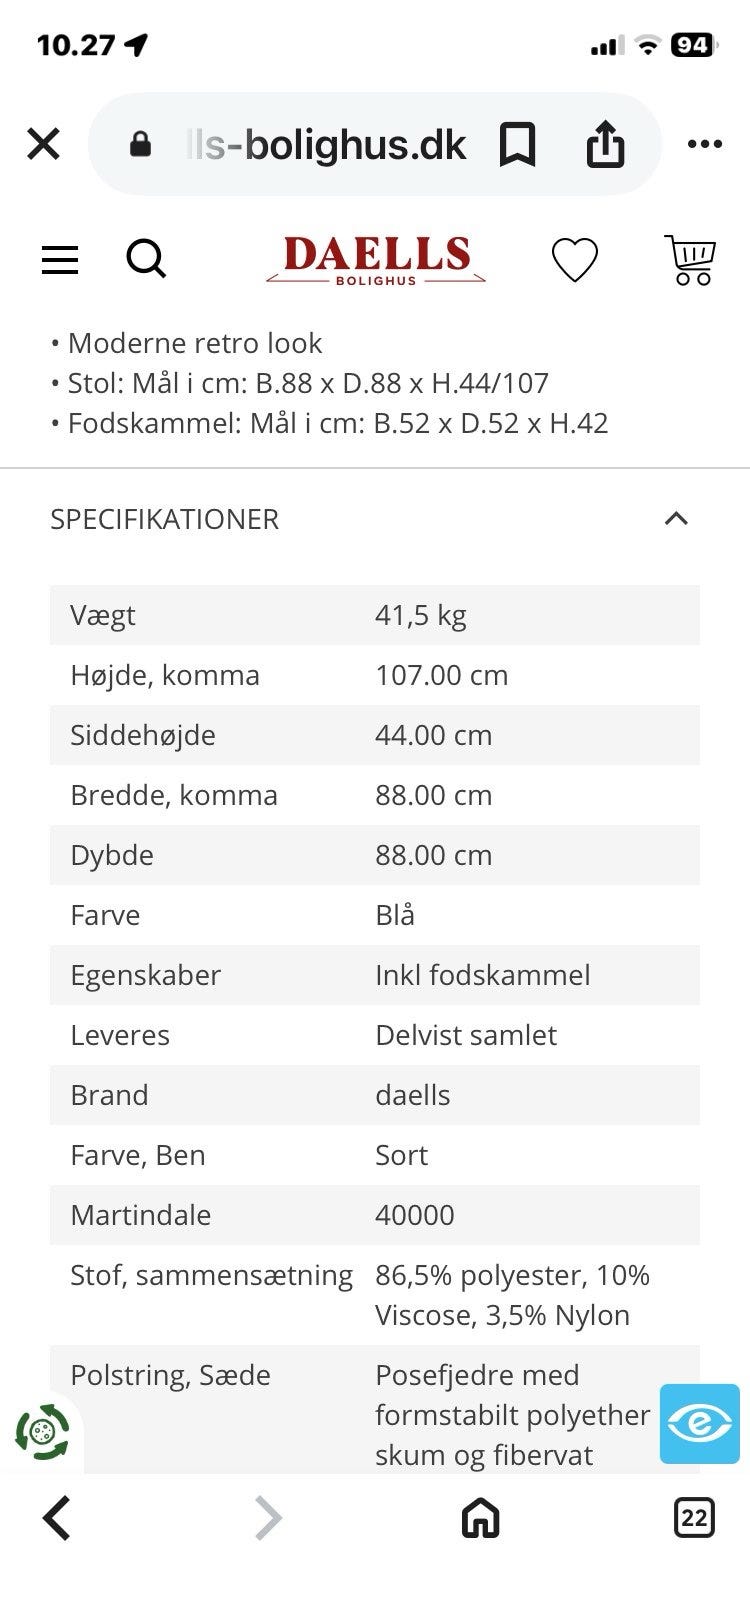Open the tab switcher showing 22 tabs
Image resolution: width=750 pixels, height=1624 pixels.
coord(693,1518)
